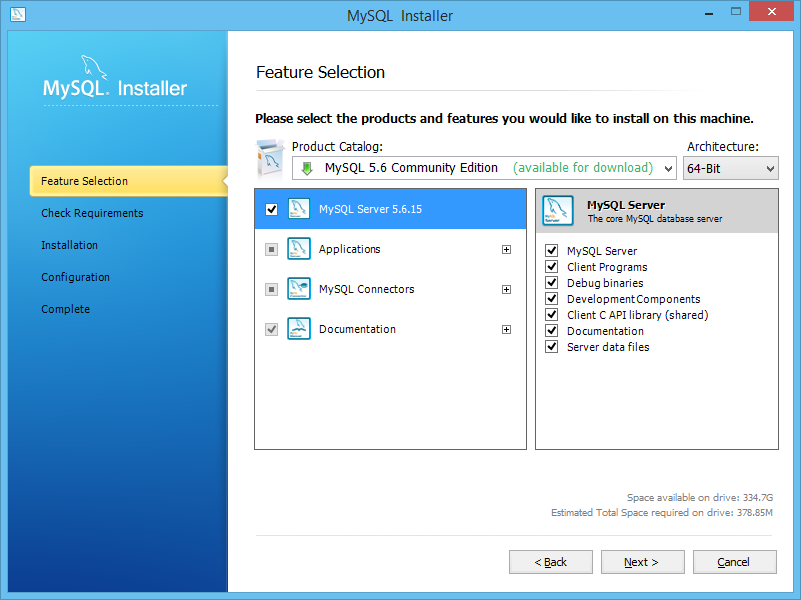Screen dimensions: 801x600
Task: Go to the Complete step
Action: (65, 309)
